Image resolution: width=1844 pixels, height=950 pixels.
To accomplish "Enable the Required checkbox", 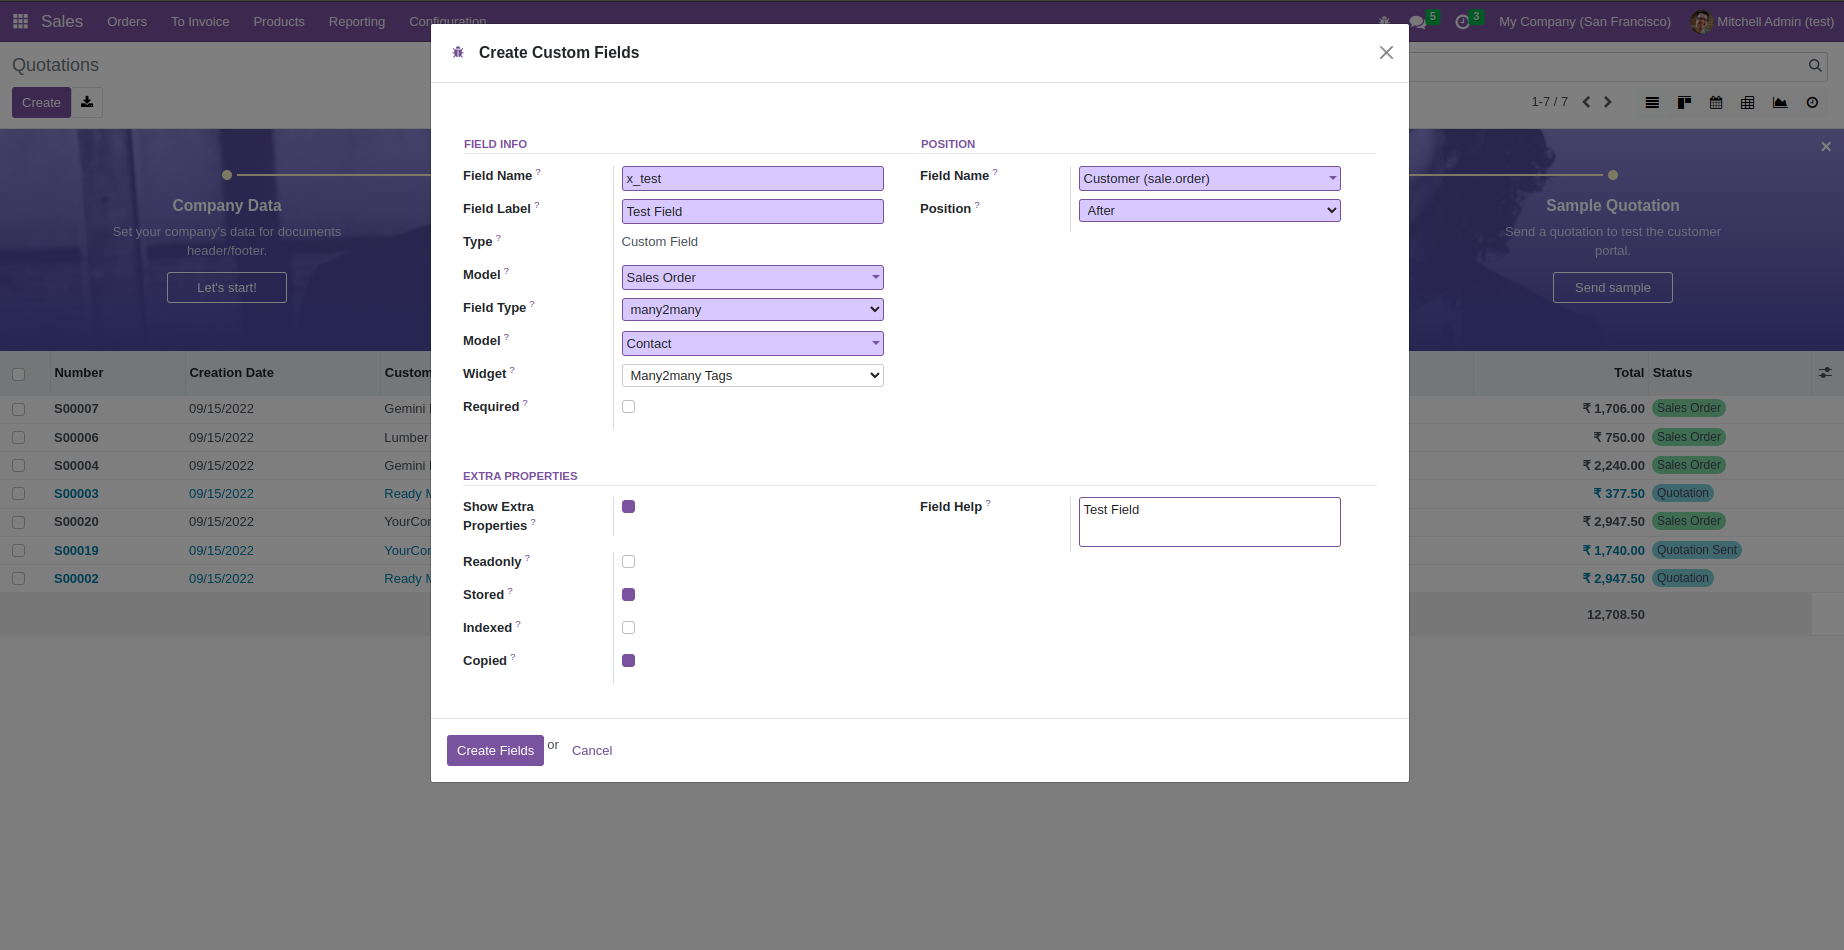I will tap(628, 407).
